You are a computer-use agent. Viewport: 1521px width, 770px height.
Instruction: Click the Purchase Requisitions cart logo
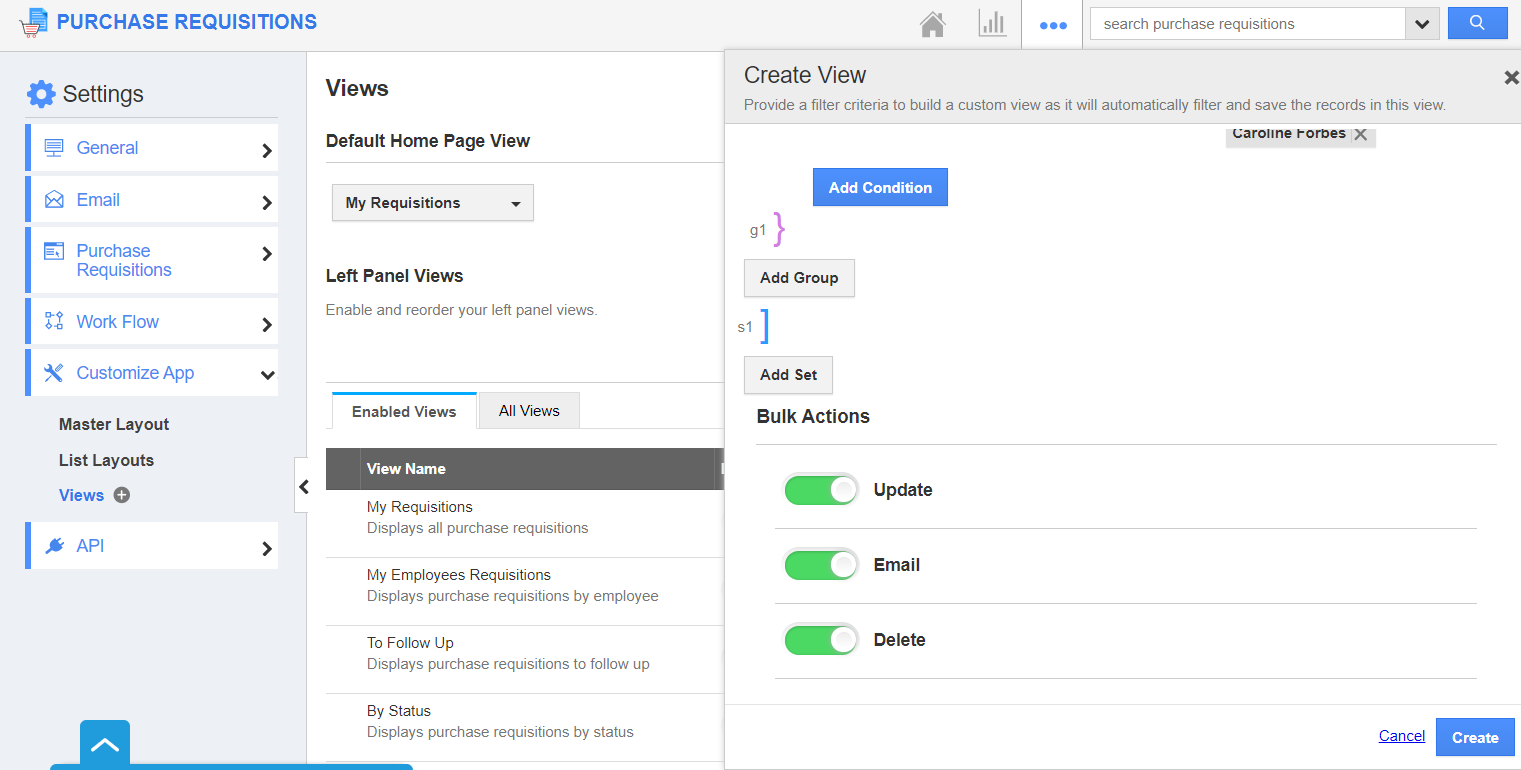click(x=33, y=21)
